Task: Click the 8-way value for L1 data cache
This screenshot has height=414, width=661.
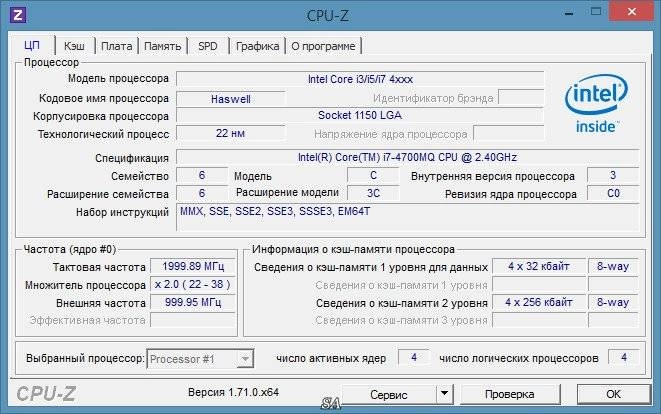Action: pyautogui.click(x=613, y=266)
